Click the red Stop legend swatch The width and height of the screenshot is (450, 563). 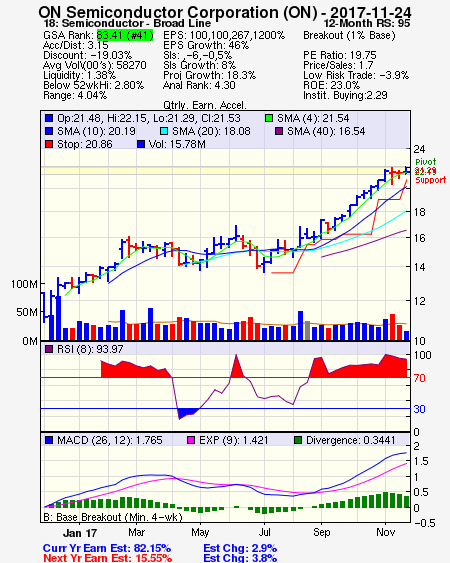point(49,144)
